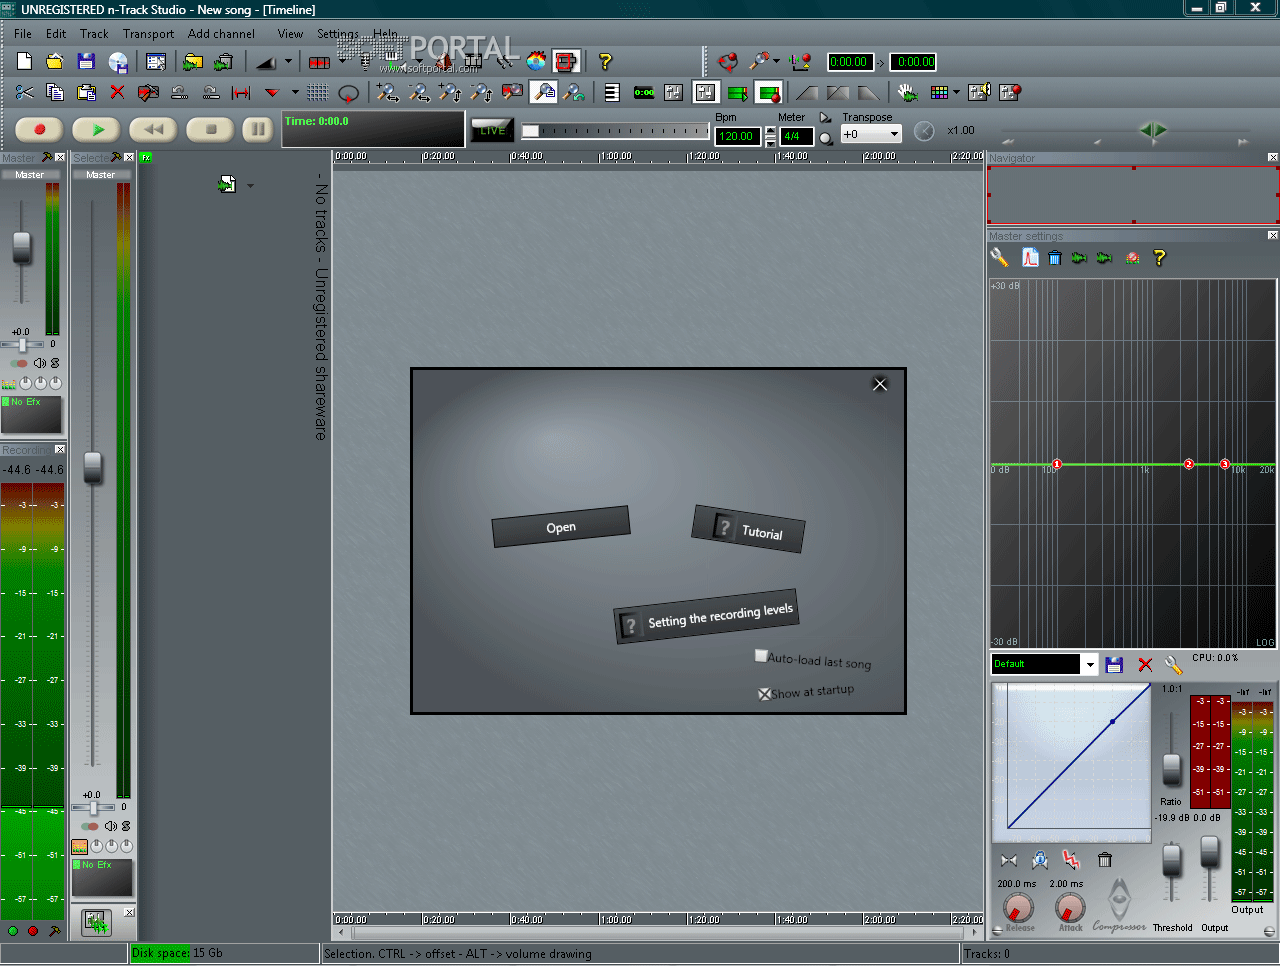1280x966 pixels.
Task: Click the padlock icon below the compressor graph
Action: coord(1040,860)
